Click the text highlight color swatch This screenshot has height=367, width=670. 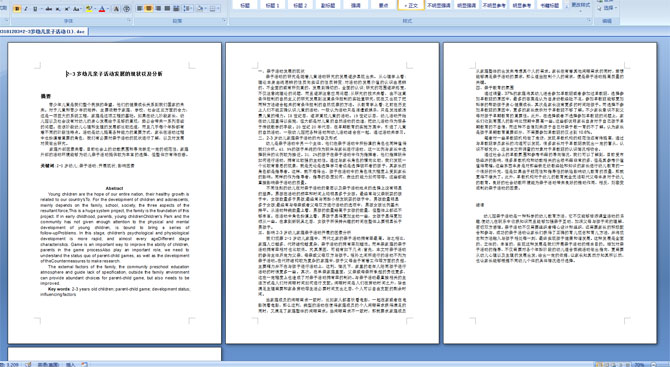[x=89, y=9]
